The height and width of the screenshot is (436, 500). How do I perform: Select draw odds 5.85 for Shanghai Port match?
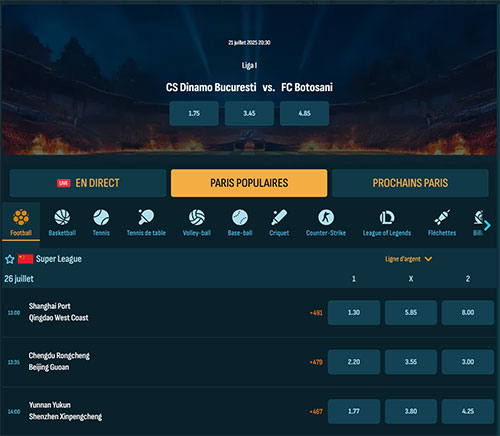click(x=411, y=312)
